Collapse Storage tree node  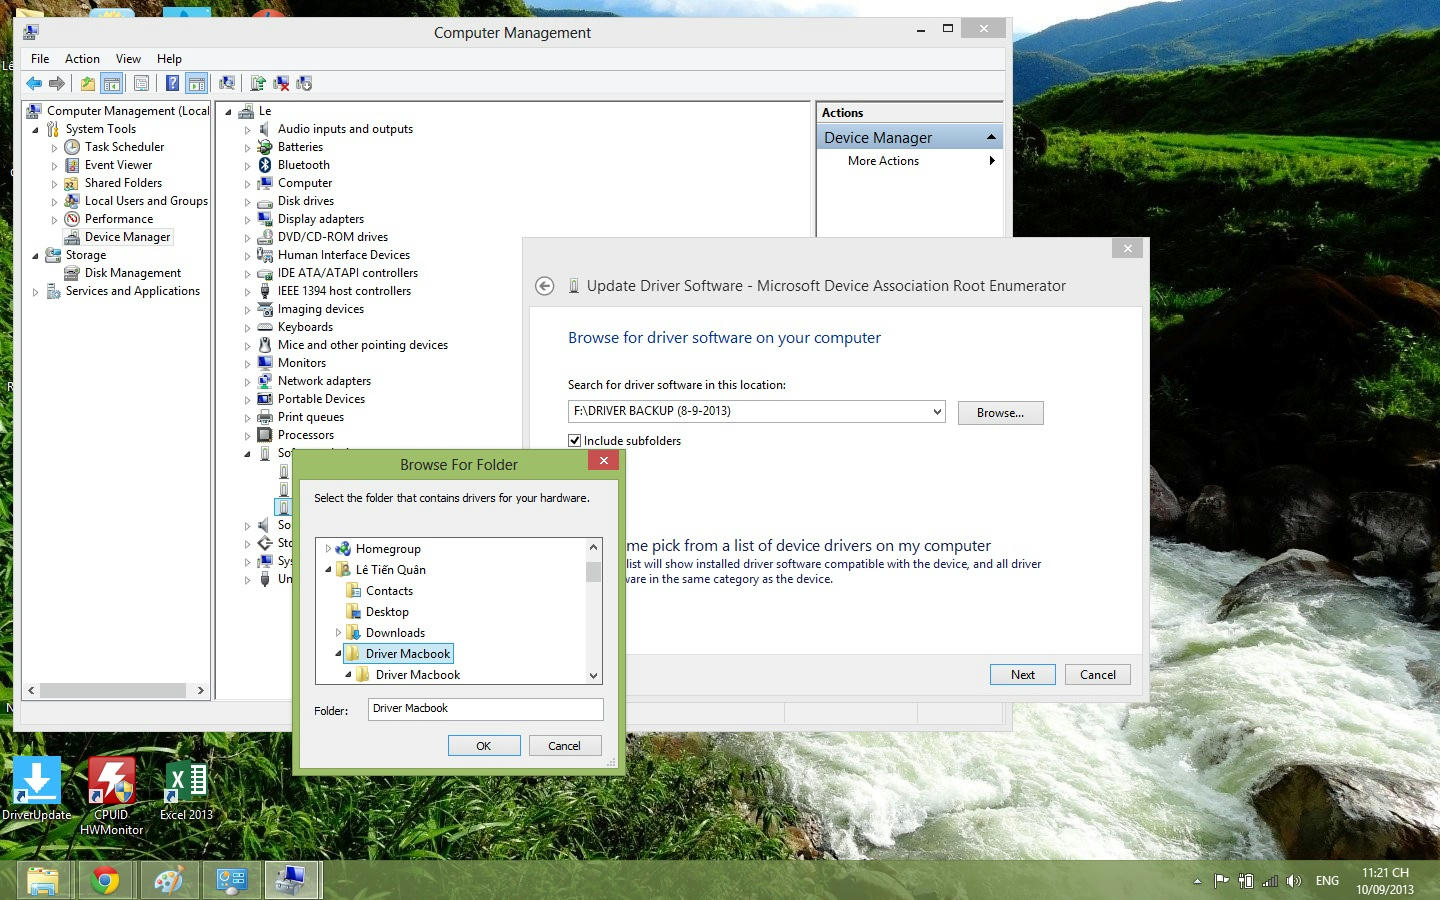coord(36,256)
